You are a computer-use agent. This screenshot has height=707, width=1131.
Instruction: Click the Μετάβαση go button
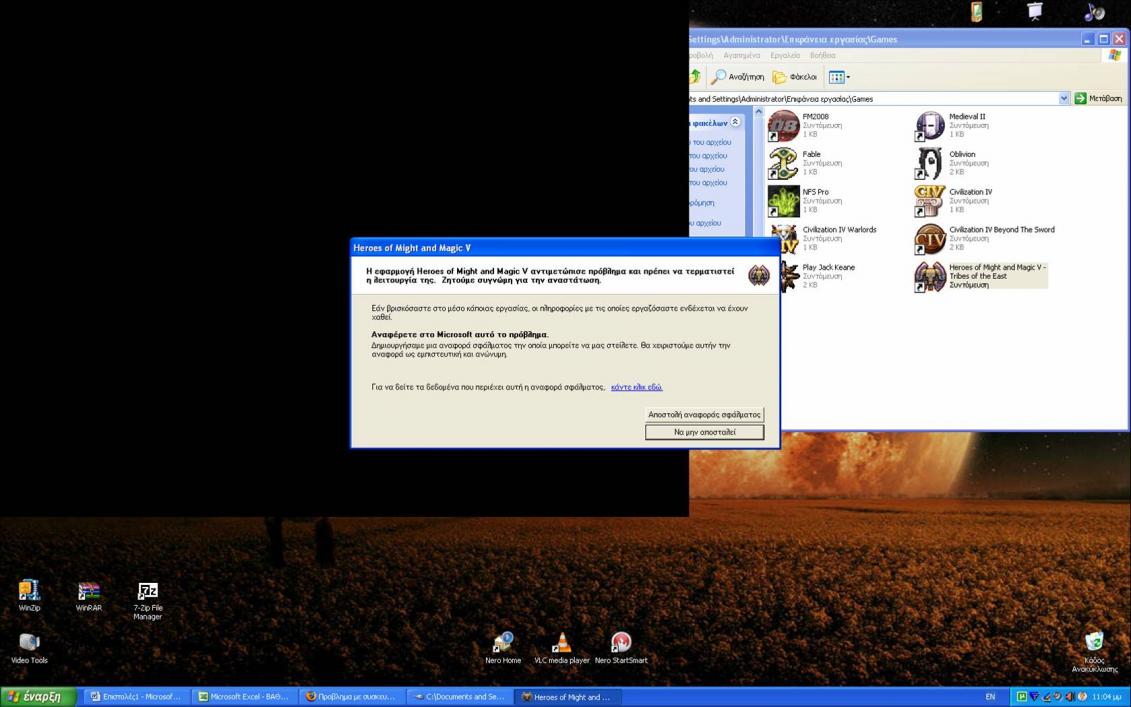coord(1099,99)
